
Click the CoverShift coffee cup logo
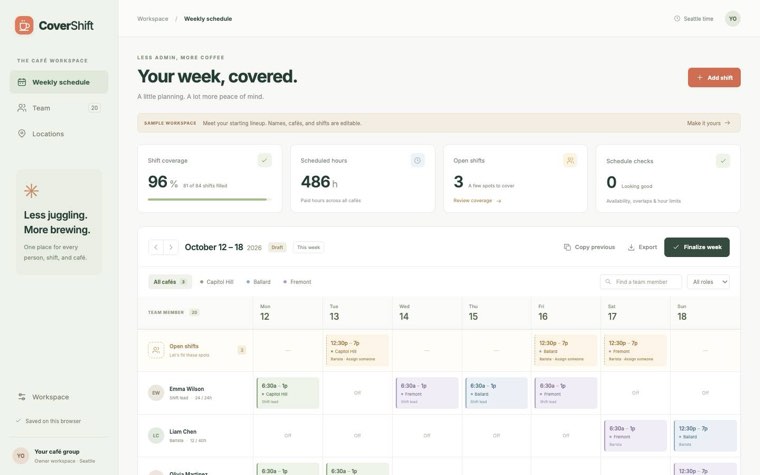pyautogui.click(x=24, y=25)
